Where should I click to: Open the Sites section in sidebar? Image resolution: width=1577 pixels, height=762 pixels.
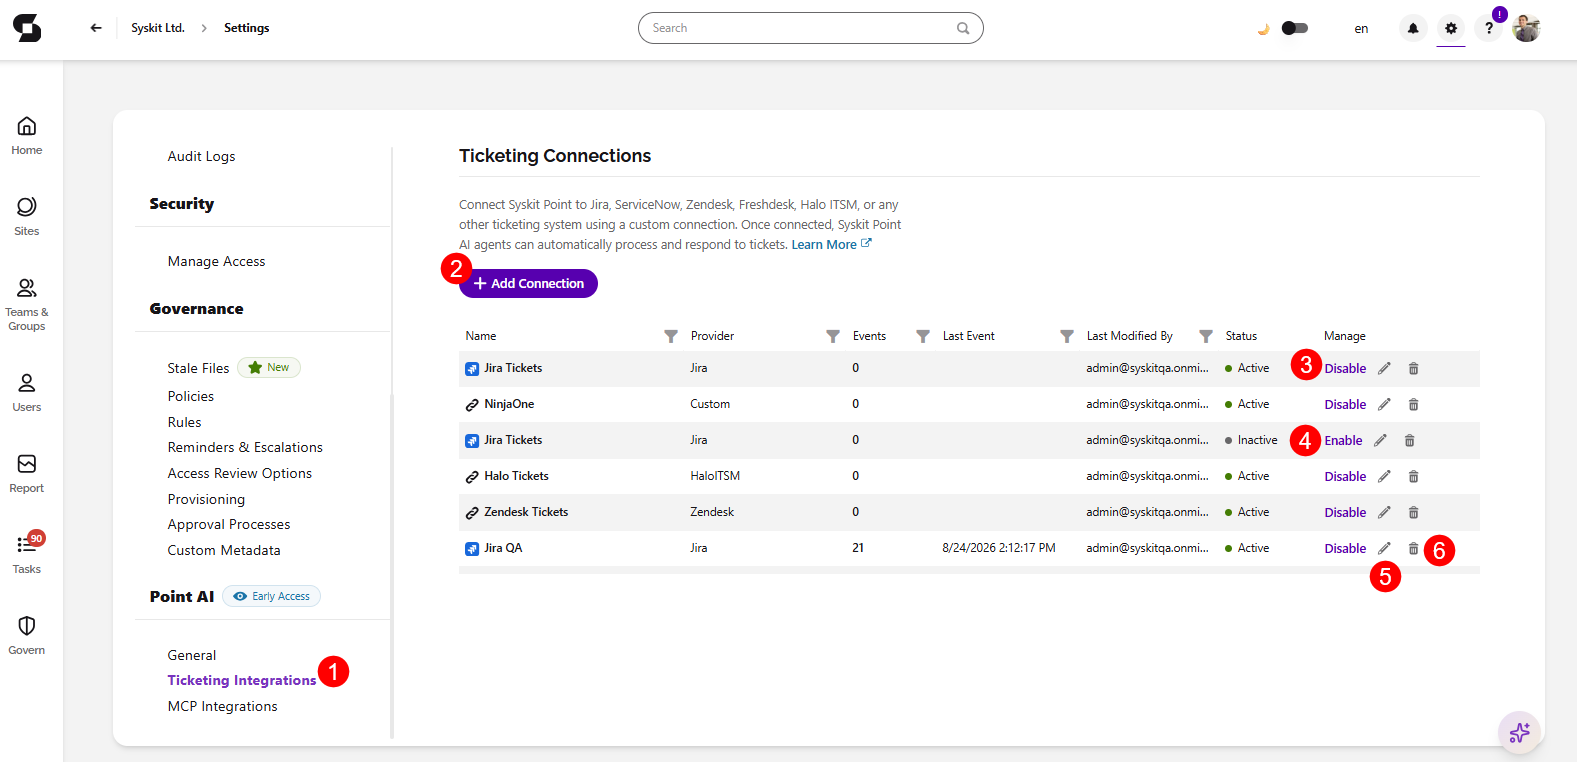click(x=27, y=217)
